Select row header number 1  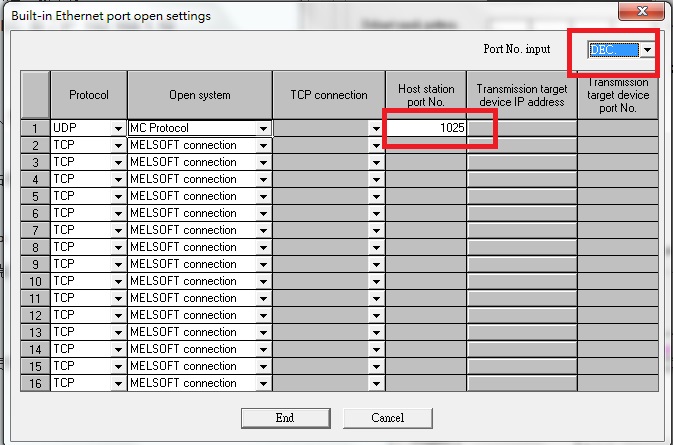(x=34, y=129)
